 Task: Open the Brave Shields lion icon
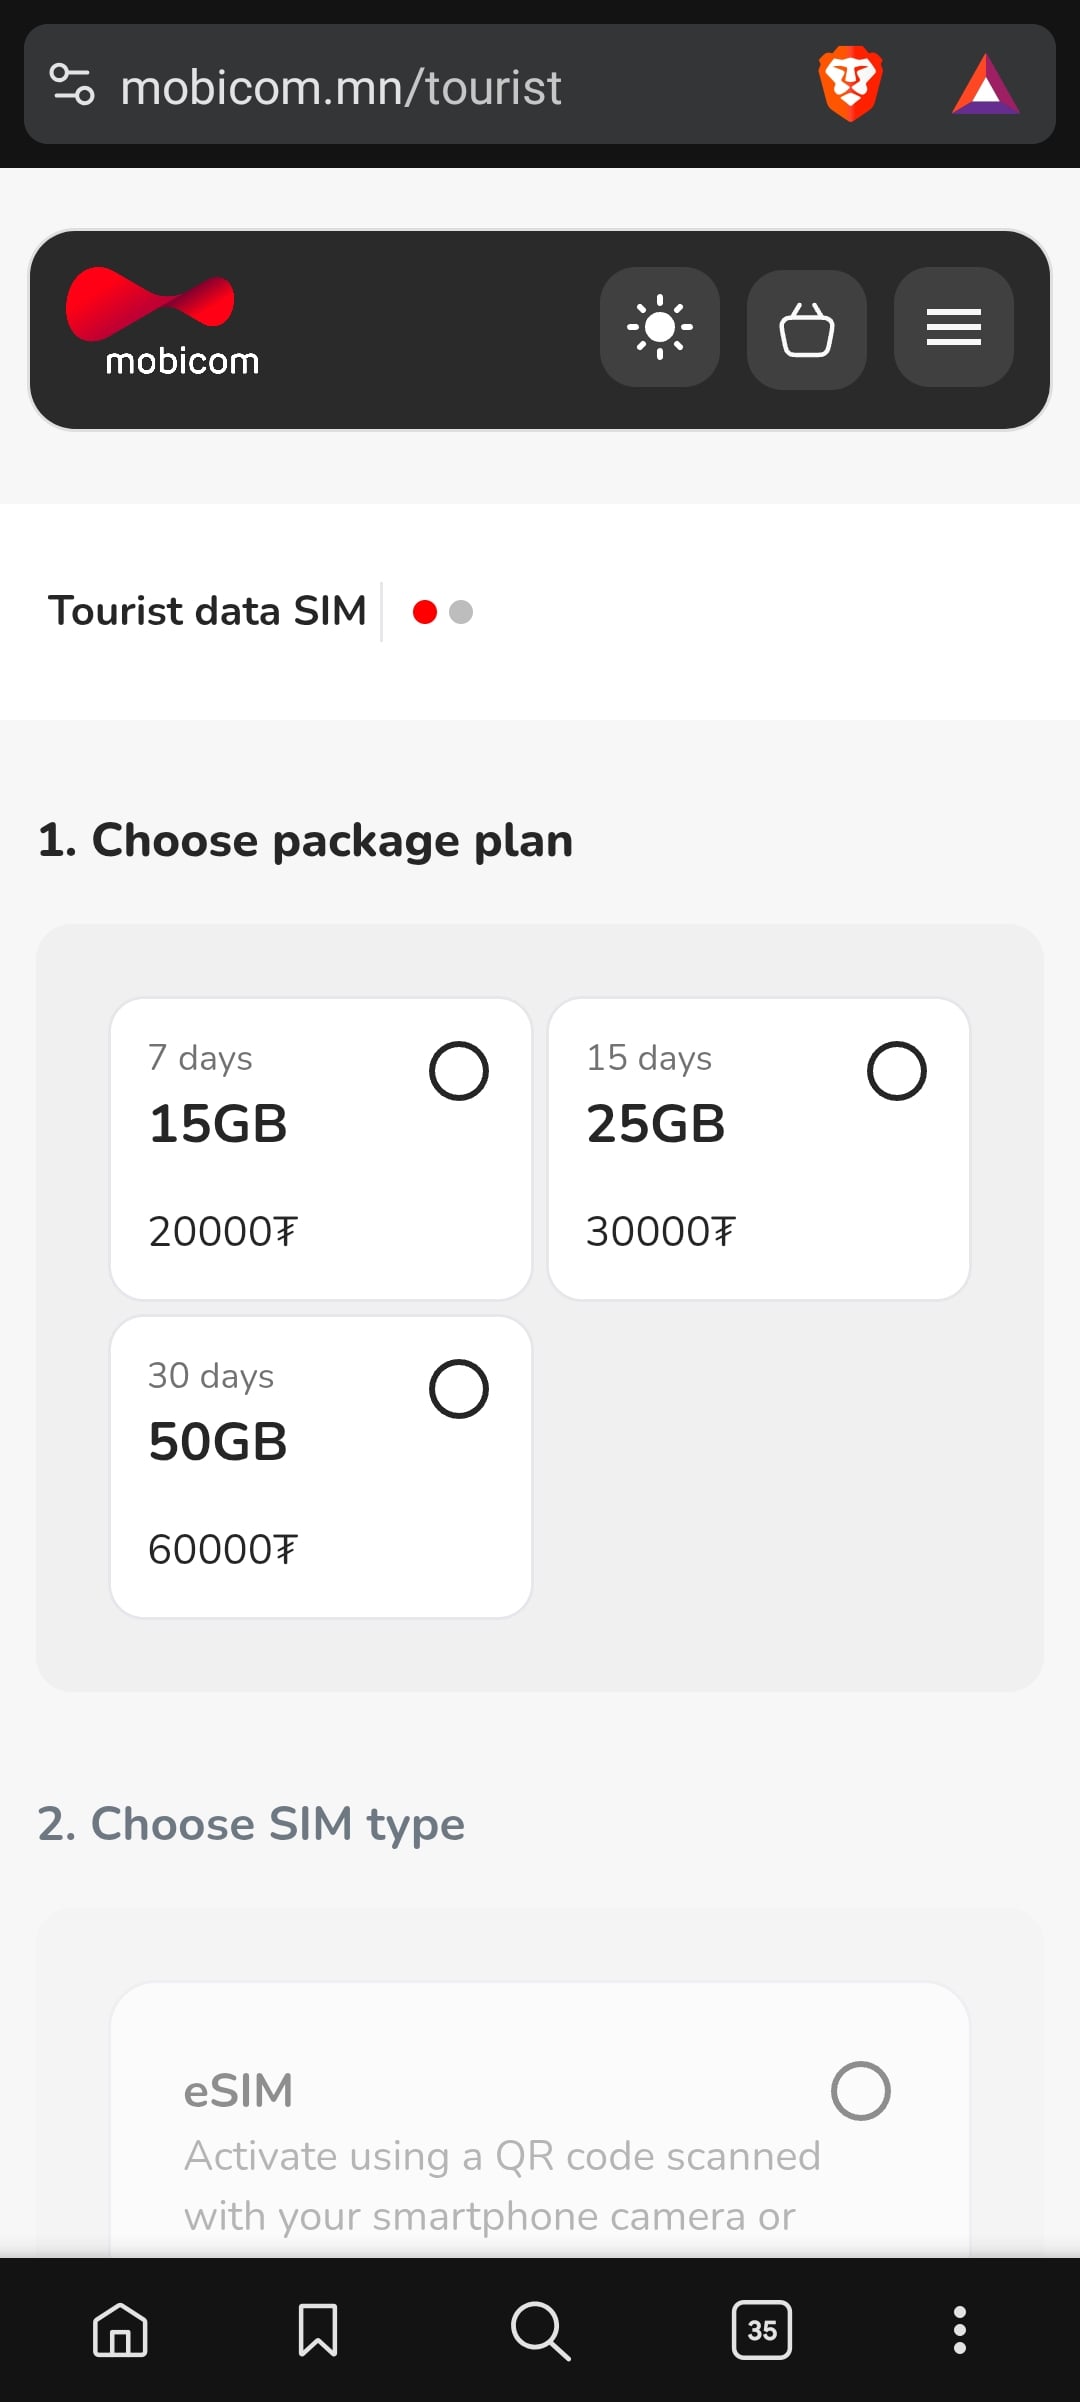click(850, 84)
